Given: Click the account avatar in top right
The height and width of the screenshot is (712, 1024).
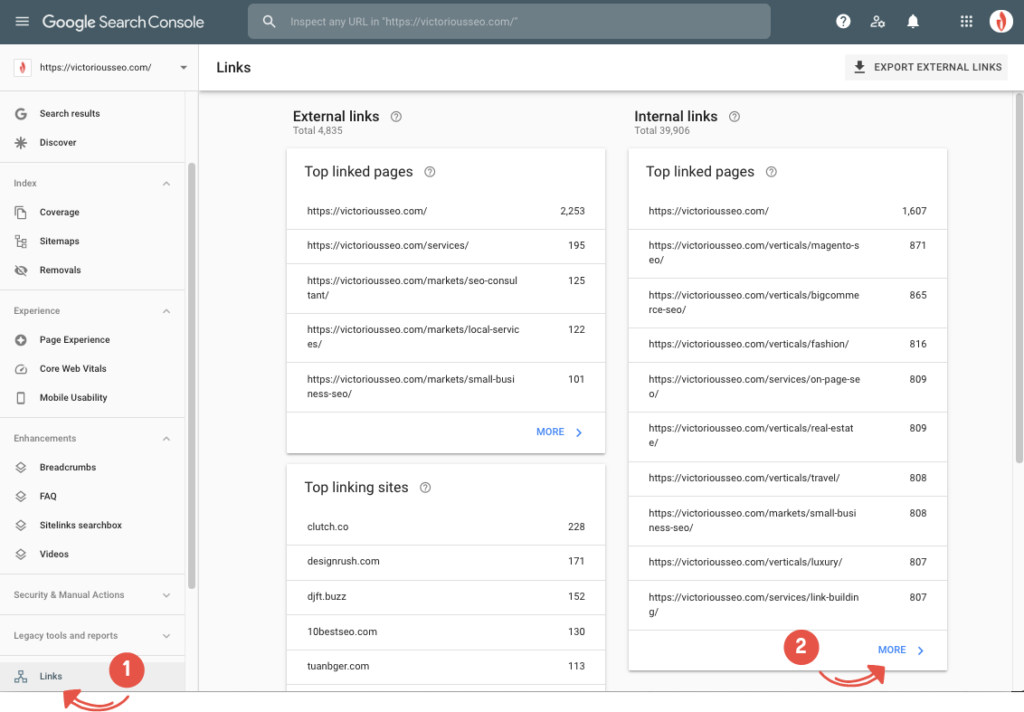Looking at the screenshot, I should point(1000,22).
